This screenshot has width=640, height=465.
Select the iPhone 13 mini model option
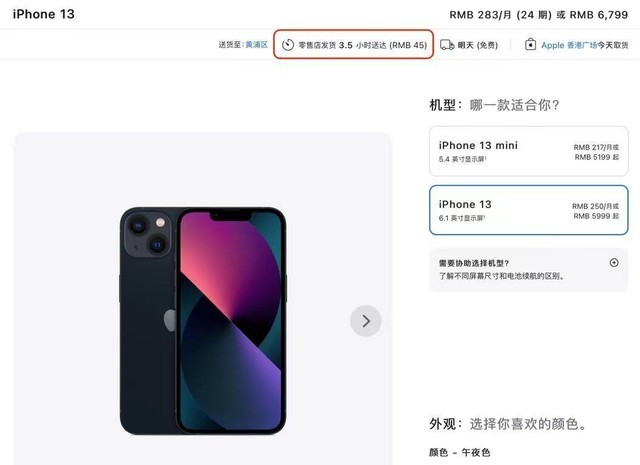529,151
